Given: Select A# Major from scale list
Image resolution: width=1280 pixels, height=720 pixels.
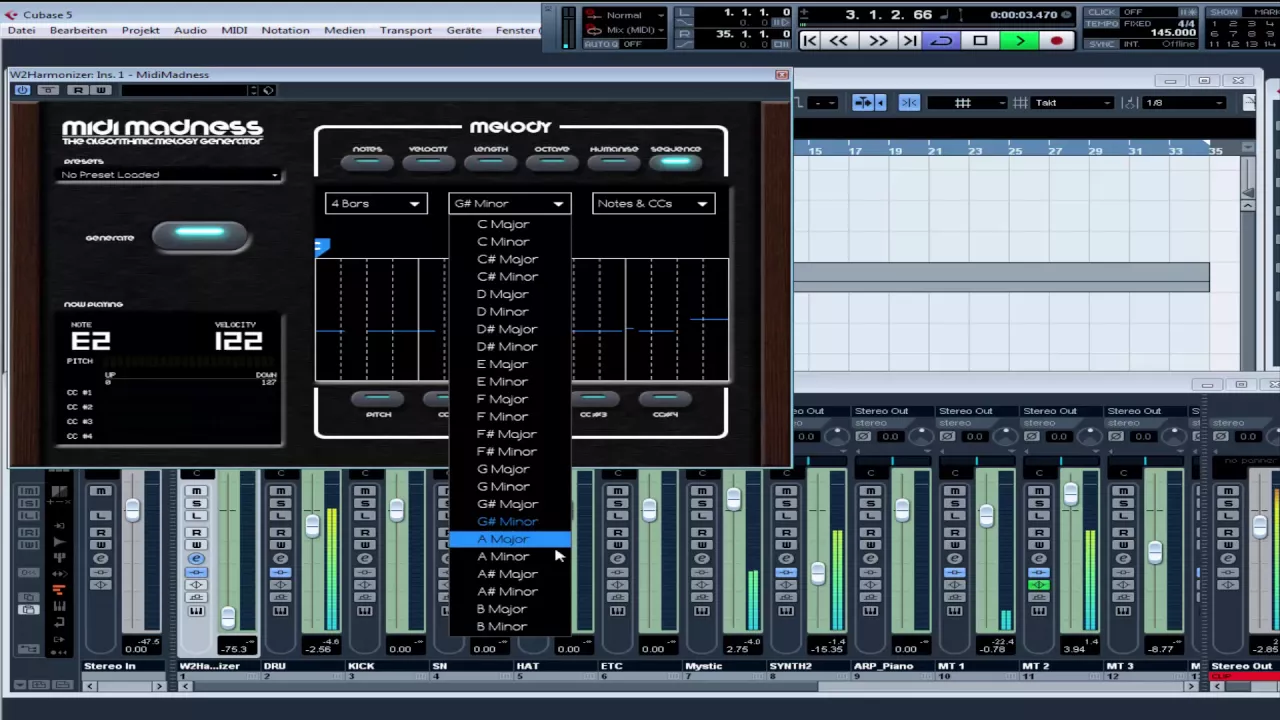Looking at the screenshot, I should 510,574.
